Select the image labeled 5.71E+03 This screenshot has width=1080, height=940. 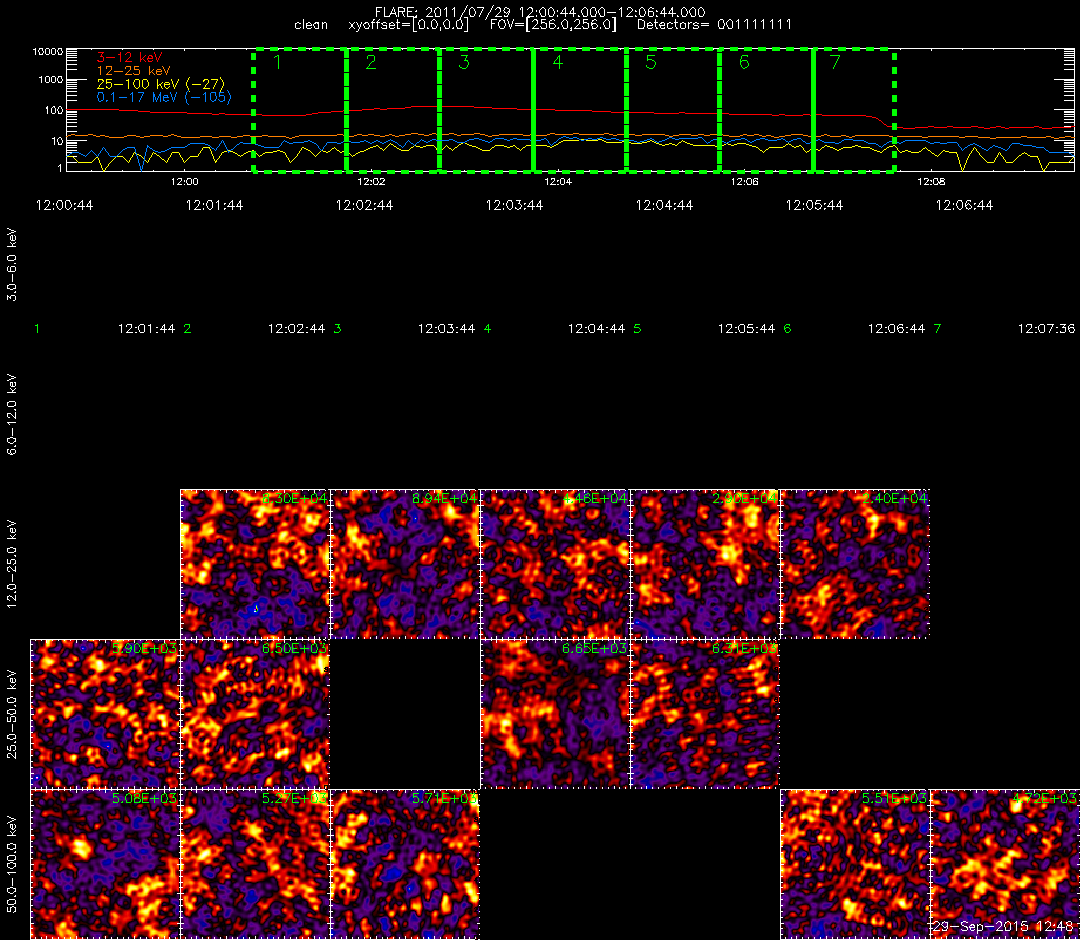coord(405,864)
